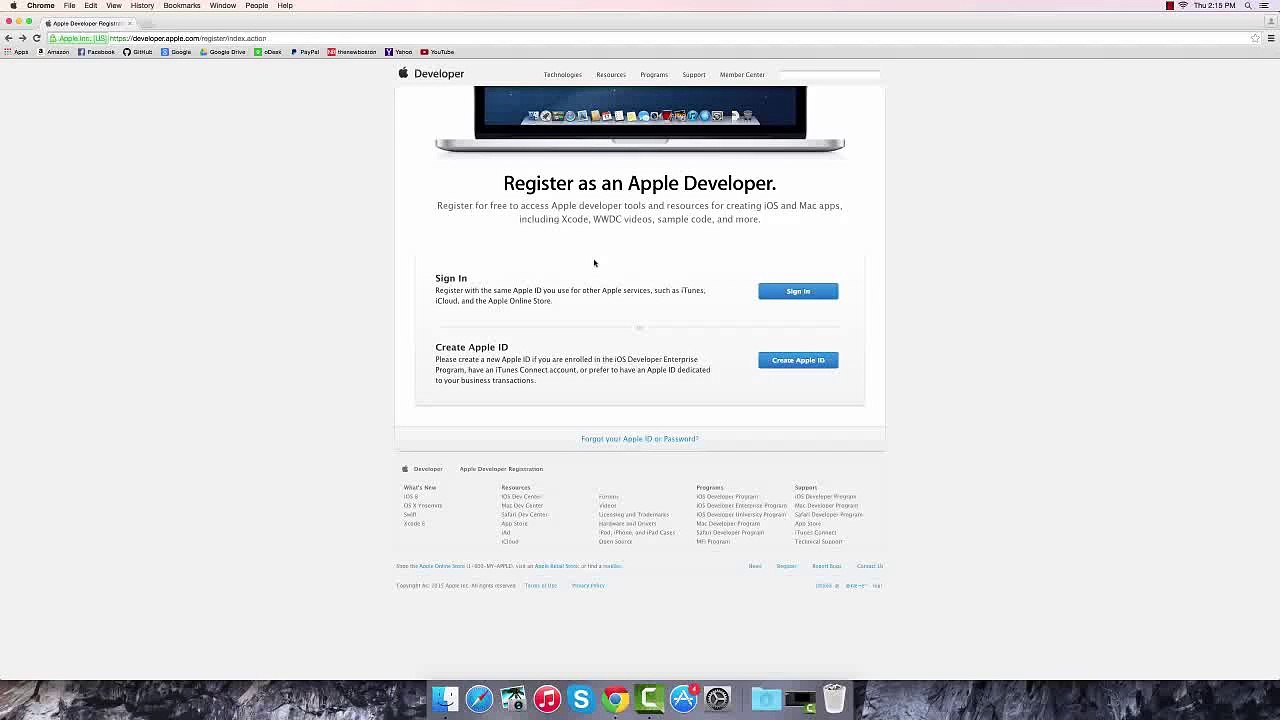Open the Window menu
This screenshot has height=720, width=1280.
pyautogui.click(x=223, y=6)
